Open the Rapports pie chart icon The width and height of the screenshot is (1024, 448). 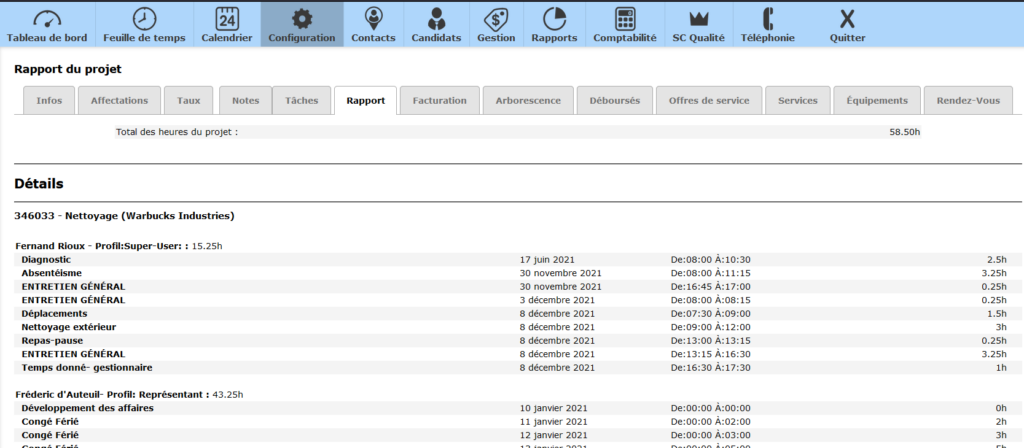click(x=554, y=19)
